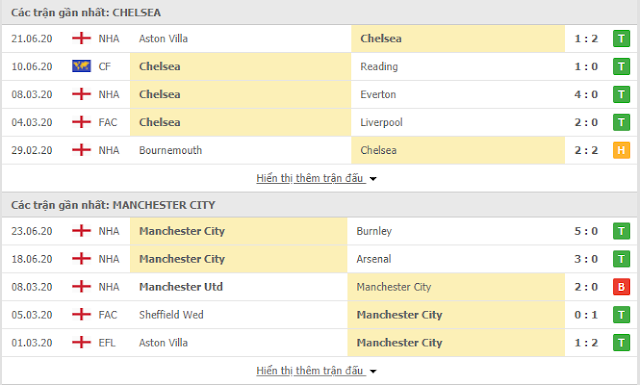
Task: Click the Arsenal team name in the 18.06.20 row
Action: pyautogui.click(x=373, y=259)
